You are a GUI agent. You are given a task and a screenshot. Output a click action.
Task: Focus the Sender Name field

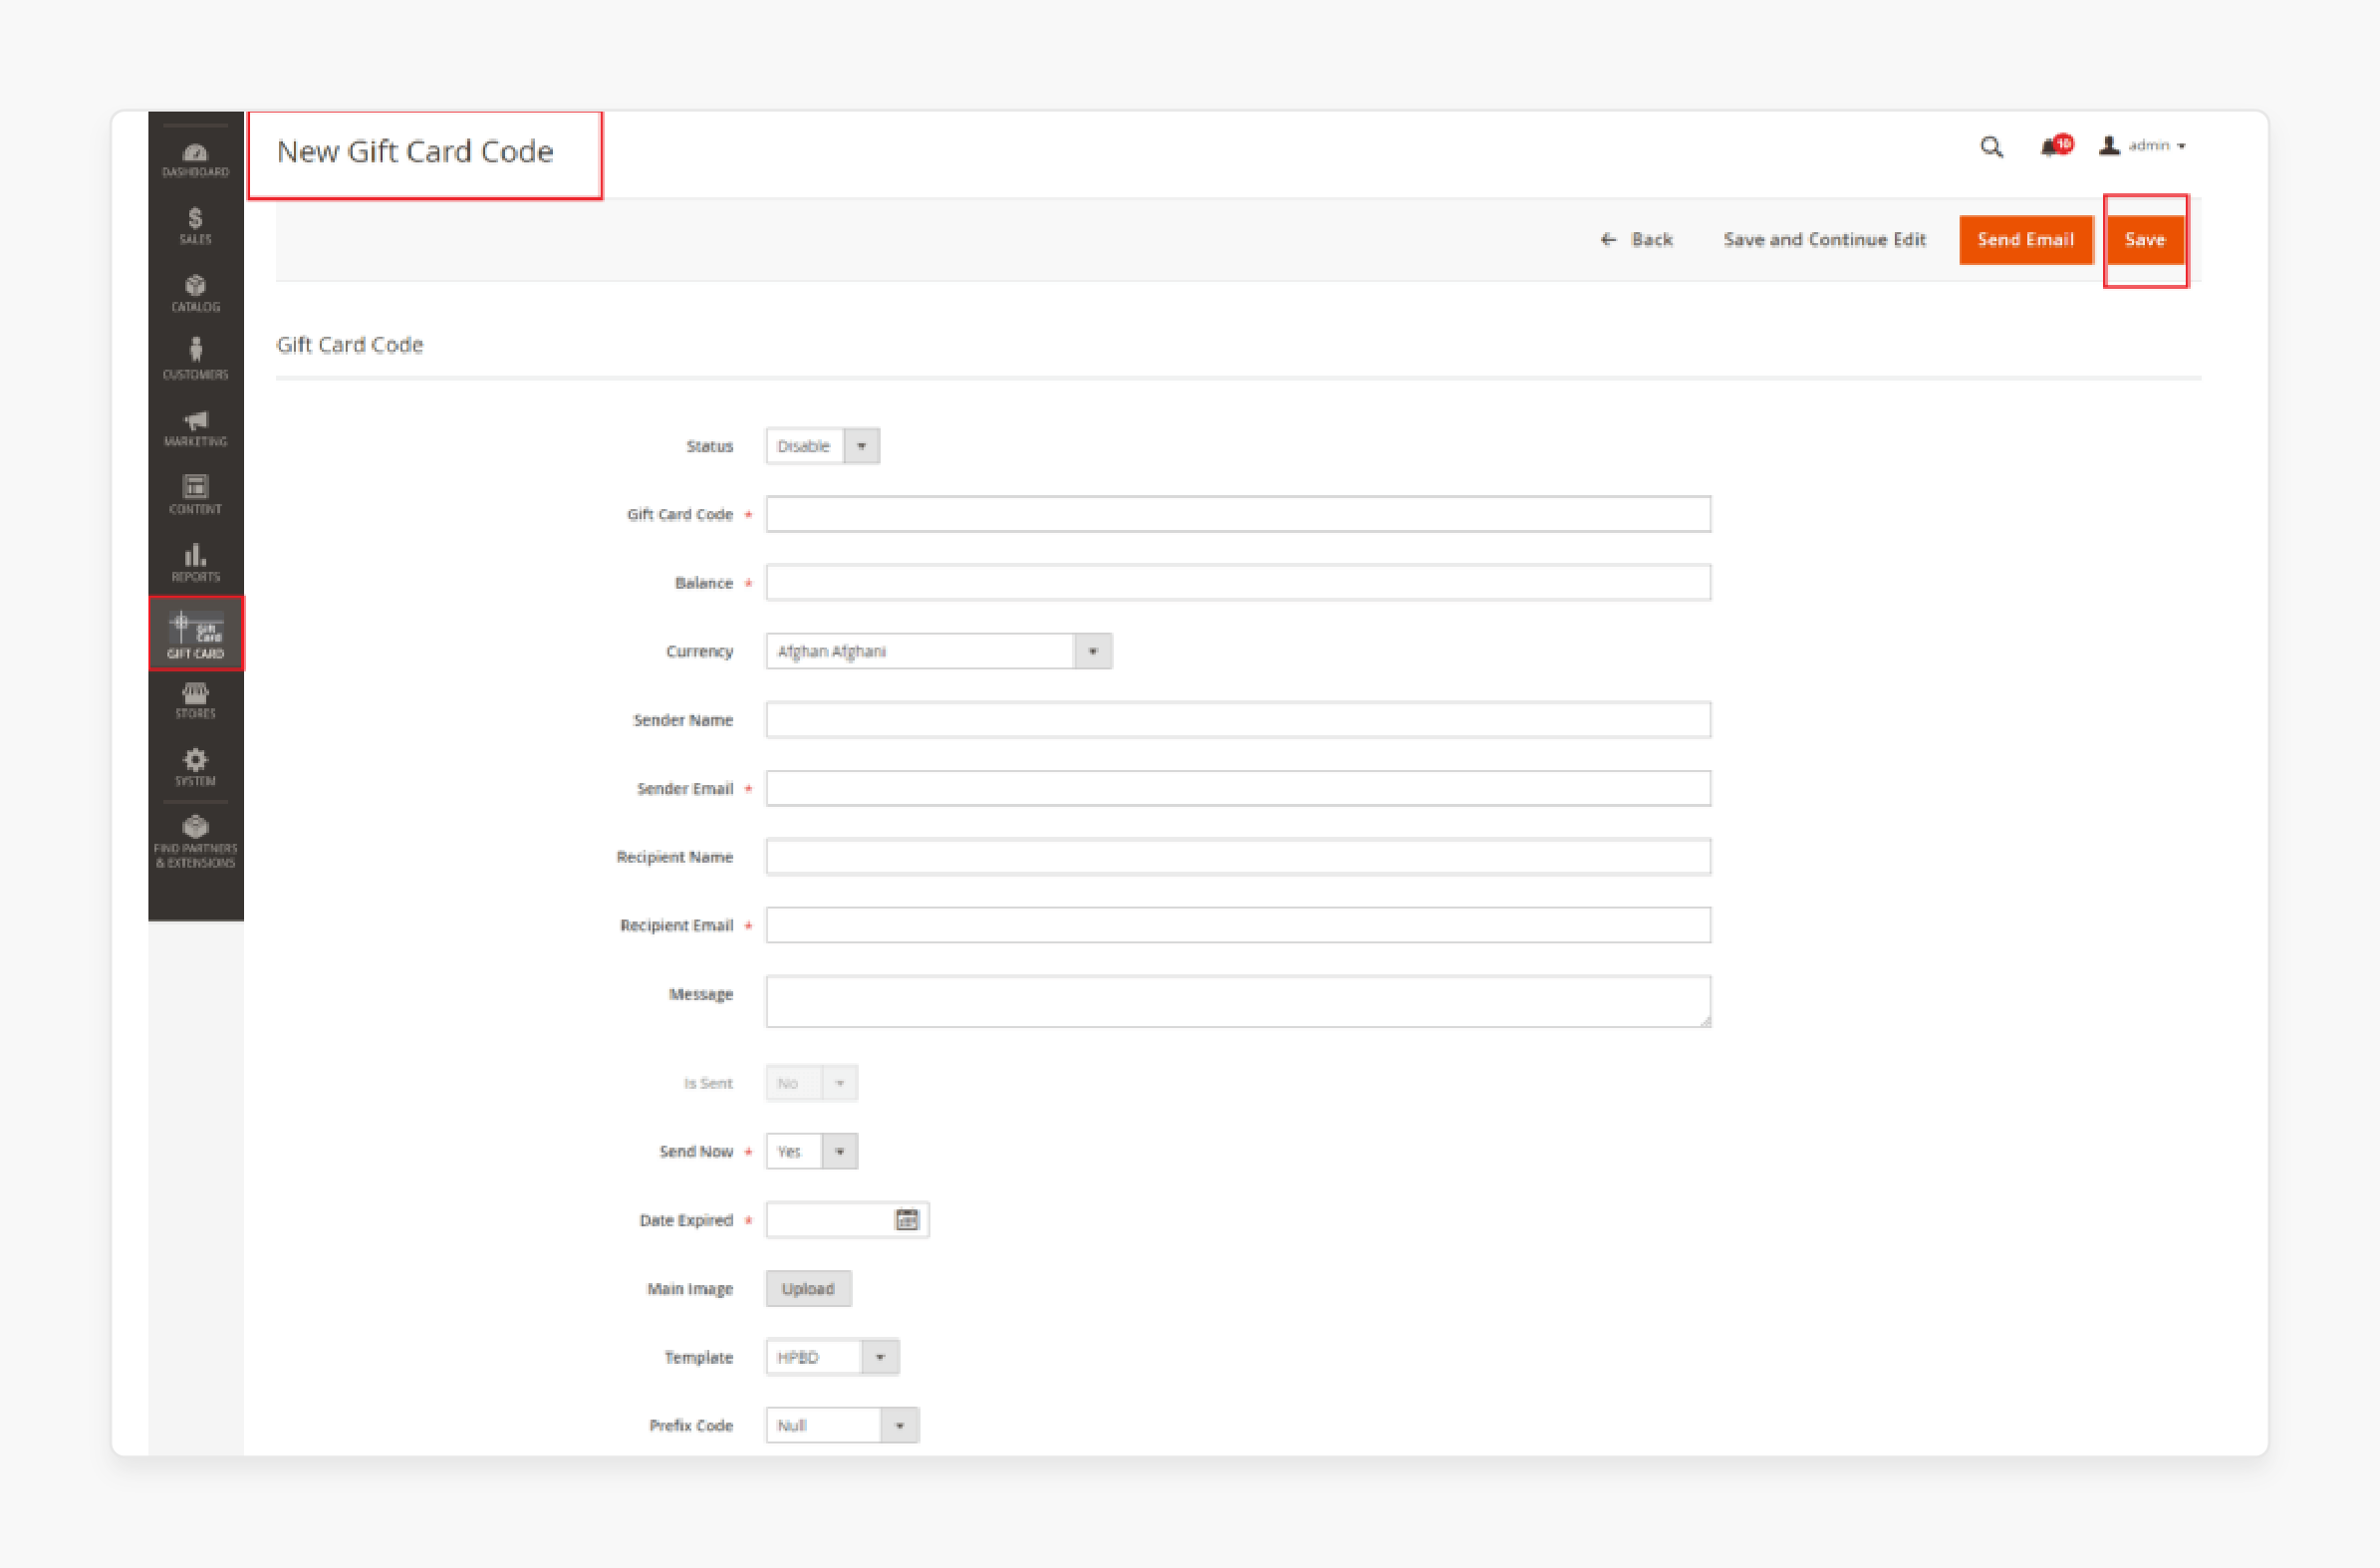pos(1238,720)
